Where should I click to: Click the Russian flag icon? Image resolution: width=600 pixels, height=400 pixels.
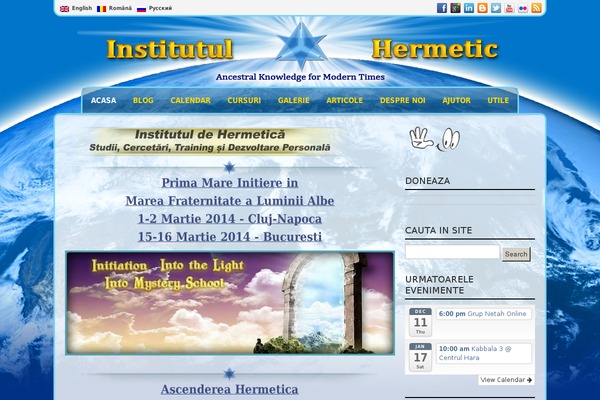pos(141,8)
